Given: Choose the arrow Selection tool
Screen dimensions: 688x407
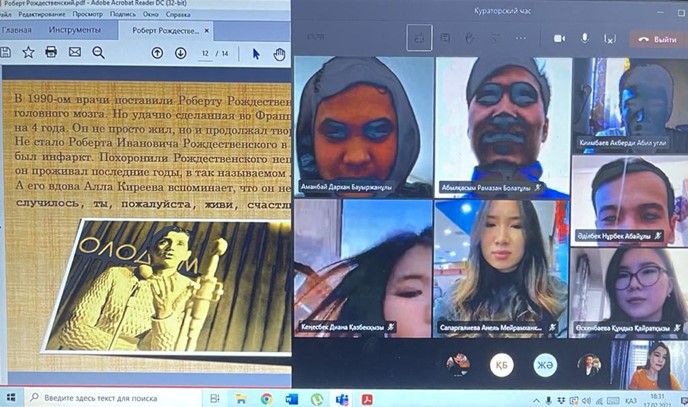Looking at the screenshot, I should (x=256, y=53).
